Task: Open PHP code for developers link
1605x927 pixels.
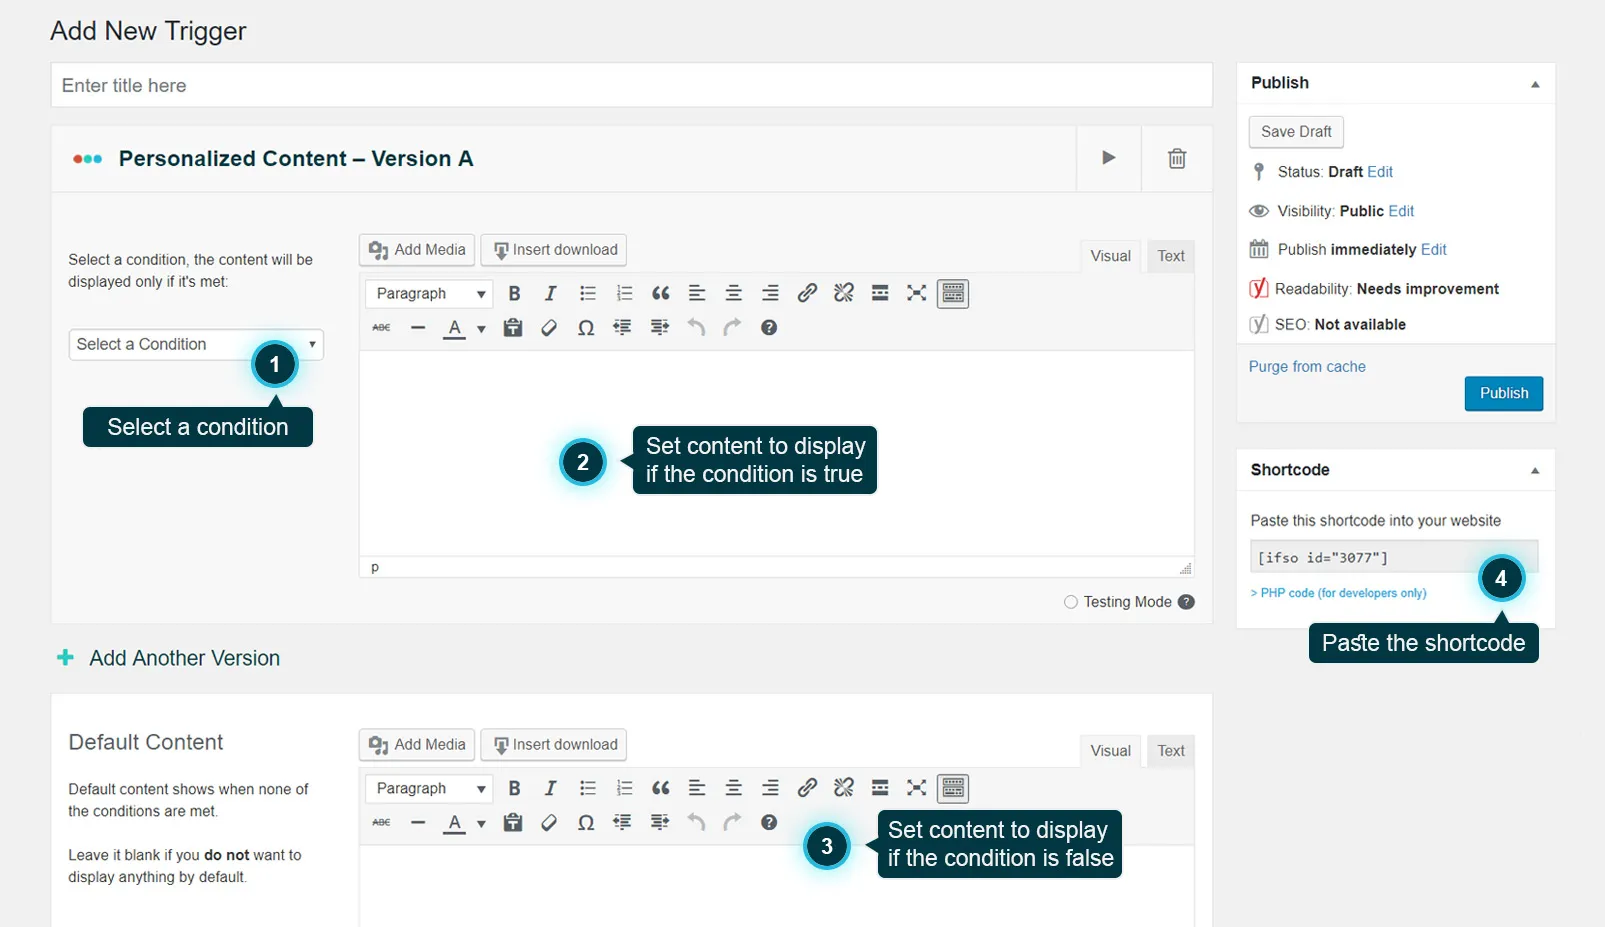Action: click(1338, 592)
